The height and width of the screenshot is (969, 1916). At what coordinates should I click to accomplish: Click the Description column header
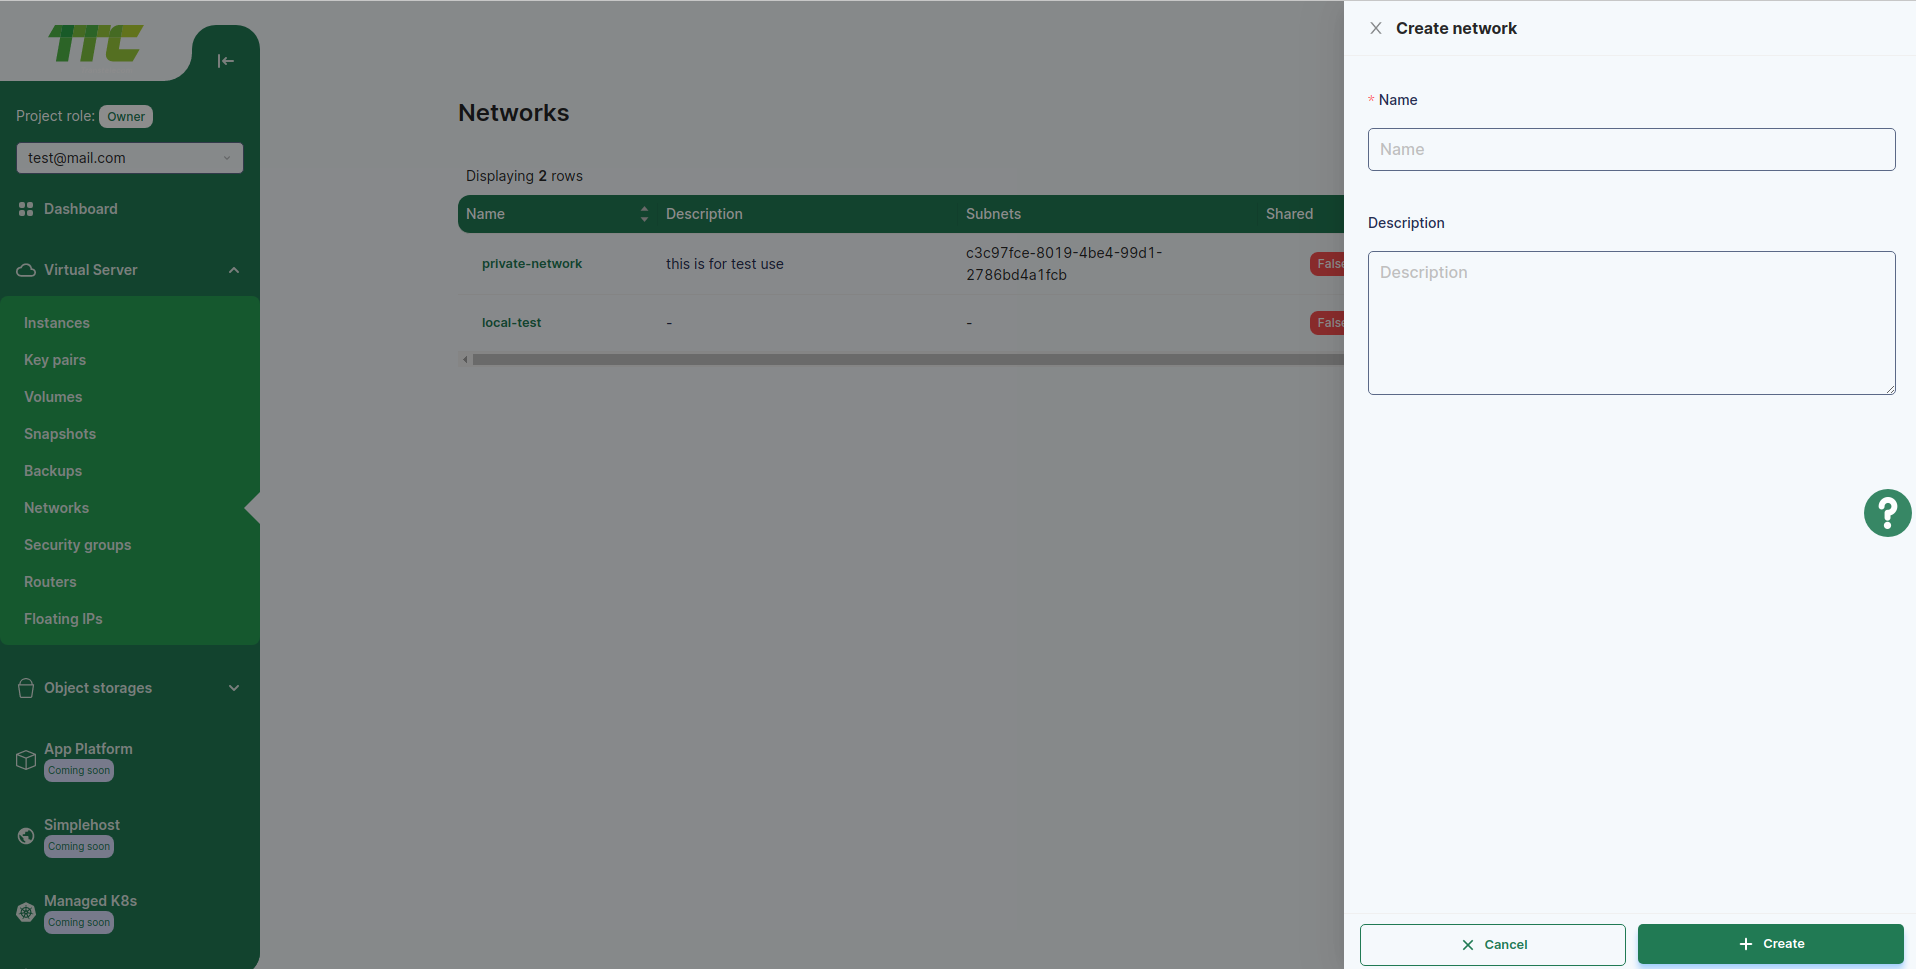pyautogui.click(x=704, y=214)
